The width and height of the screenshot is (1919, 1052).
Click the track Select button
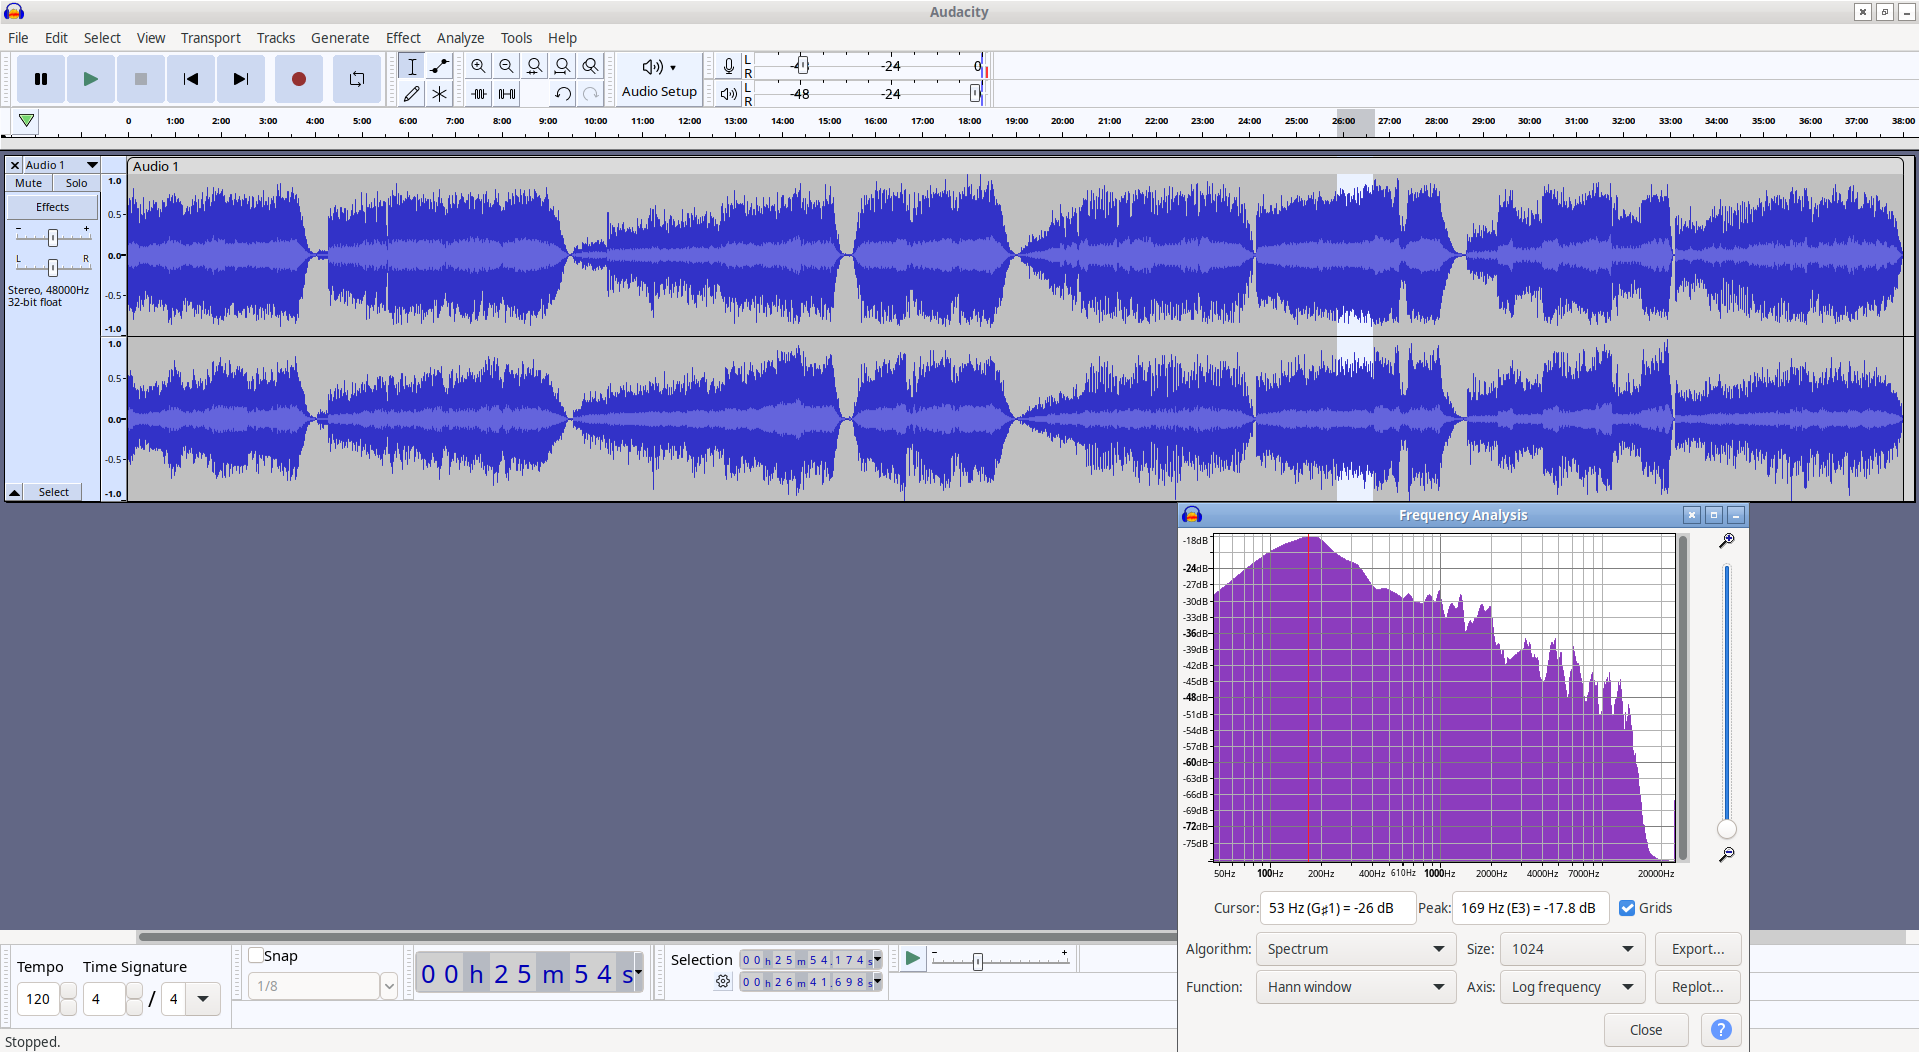(x=54, y=492)
